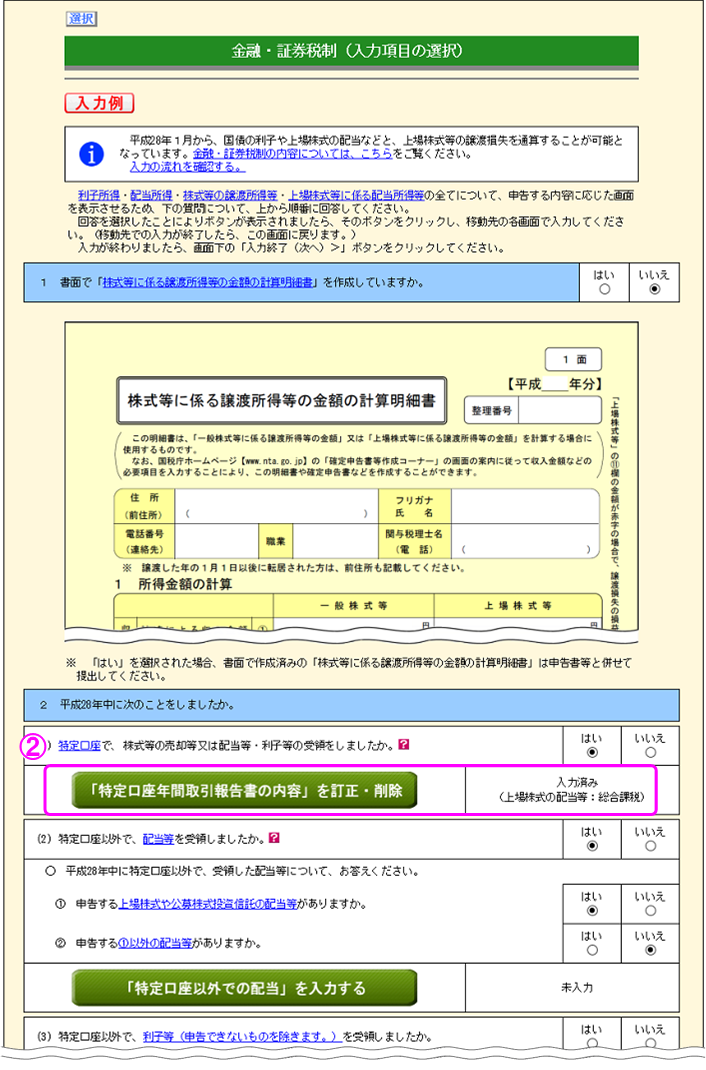Select いいえ for ① 上場株式の配当等
This screenshot has height=1070, width=706.
pos(650,911)
